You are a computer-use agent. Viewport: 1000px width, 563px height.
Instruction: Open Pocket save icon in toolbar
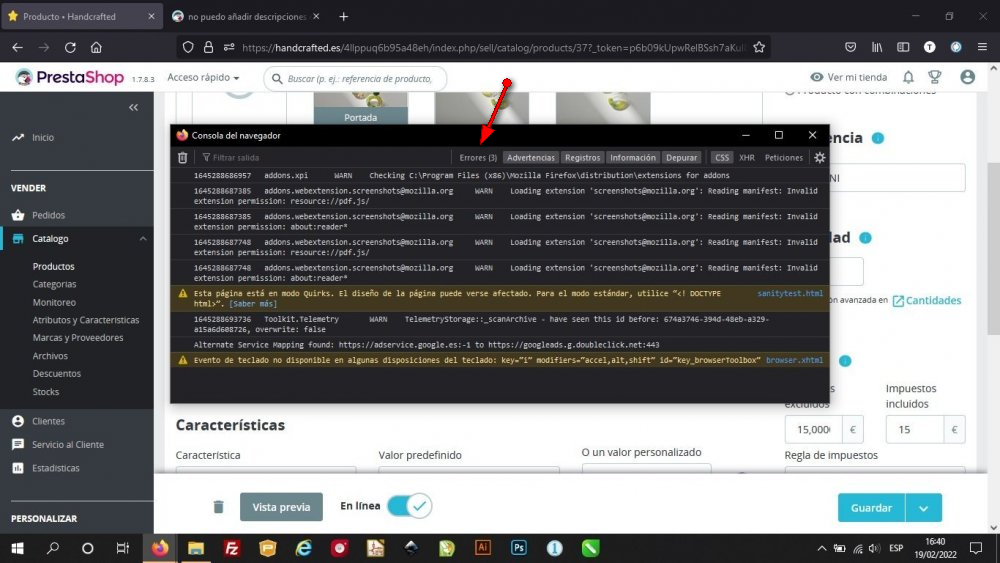(x=850, y=47)
